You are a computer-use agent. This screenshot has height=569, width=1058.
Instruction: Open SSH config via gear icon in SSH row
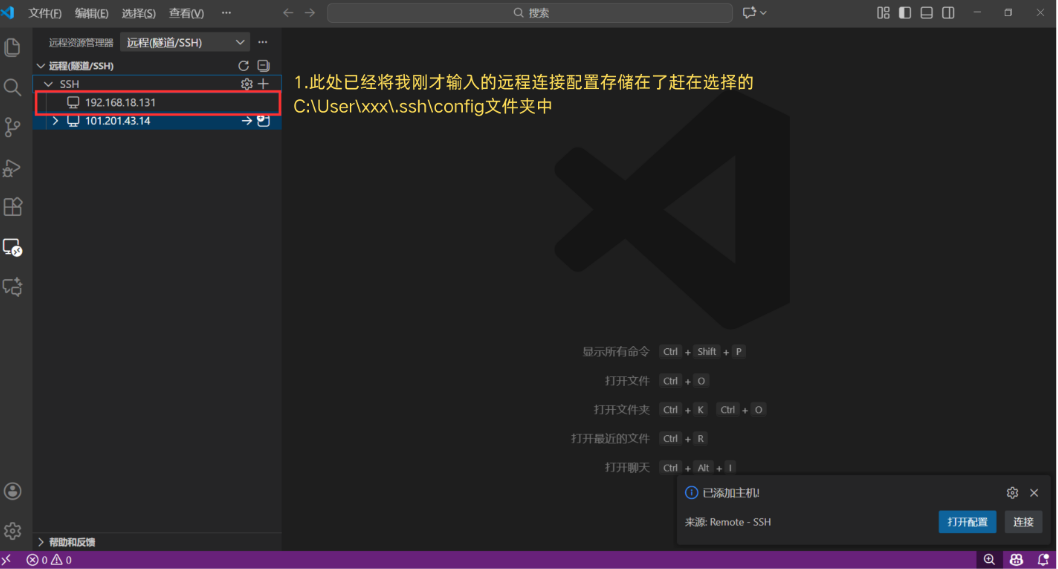tap(246, 84)
